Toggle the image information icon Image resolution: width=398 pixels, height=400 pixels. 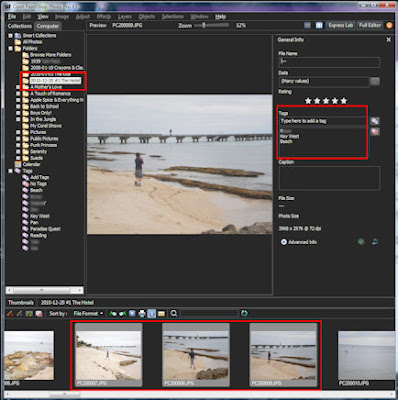point(152,313)
